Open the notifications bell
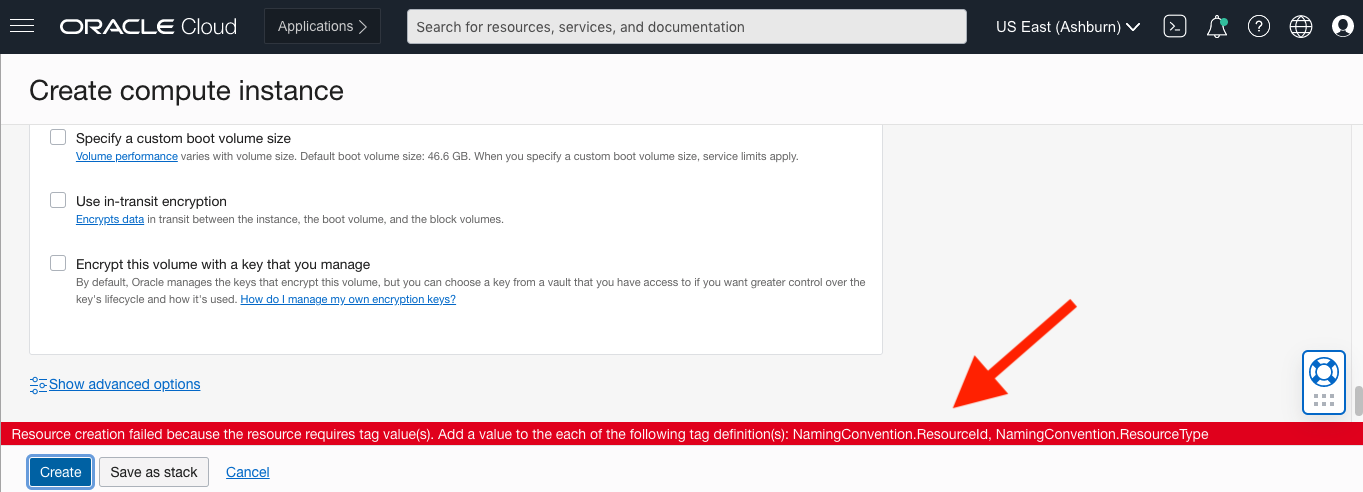This screenshot has width=1363, height=492. point(1217,27)
